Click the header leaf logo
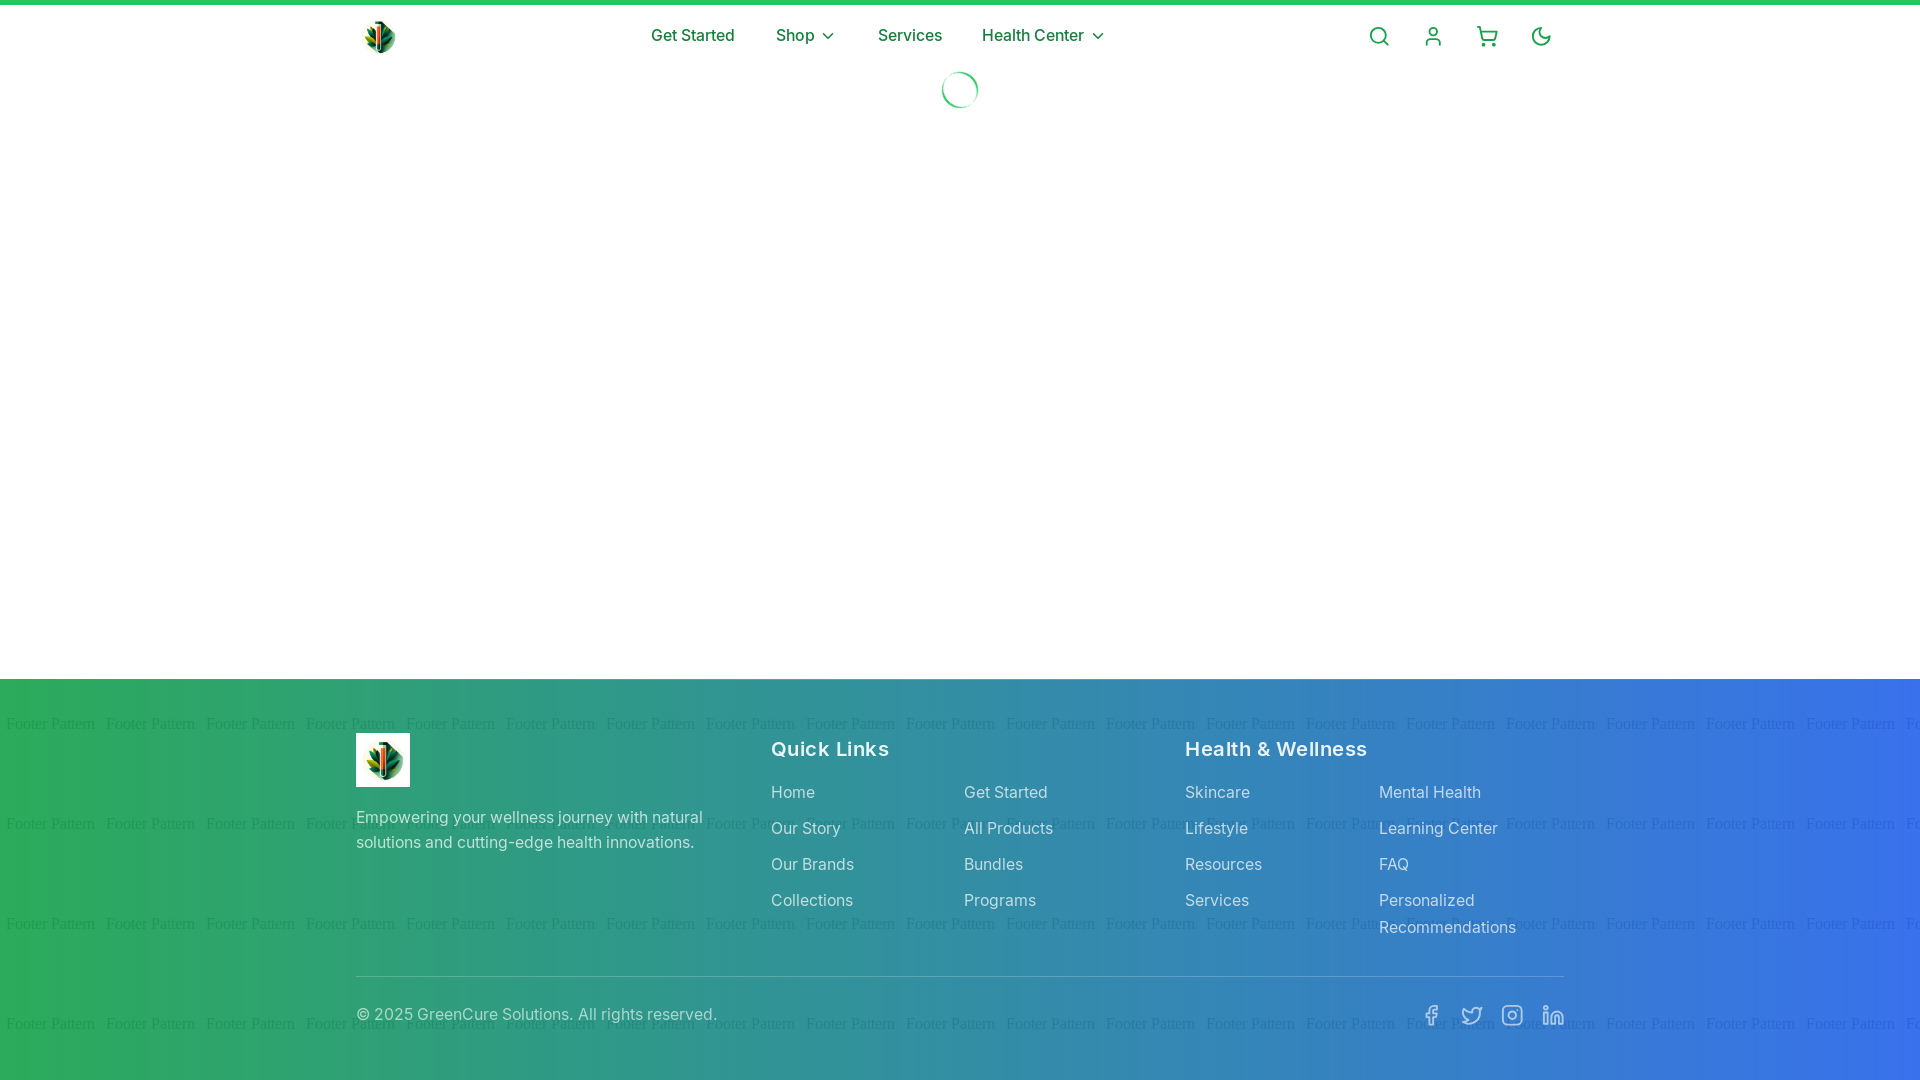 point(380,37)
